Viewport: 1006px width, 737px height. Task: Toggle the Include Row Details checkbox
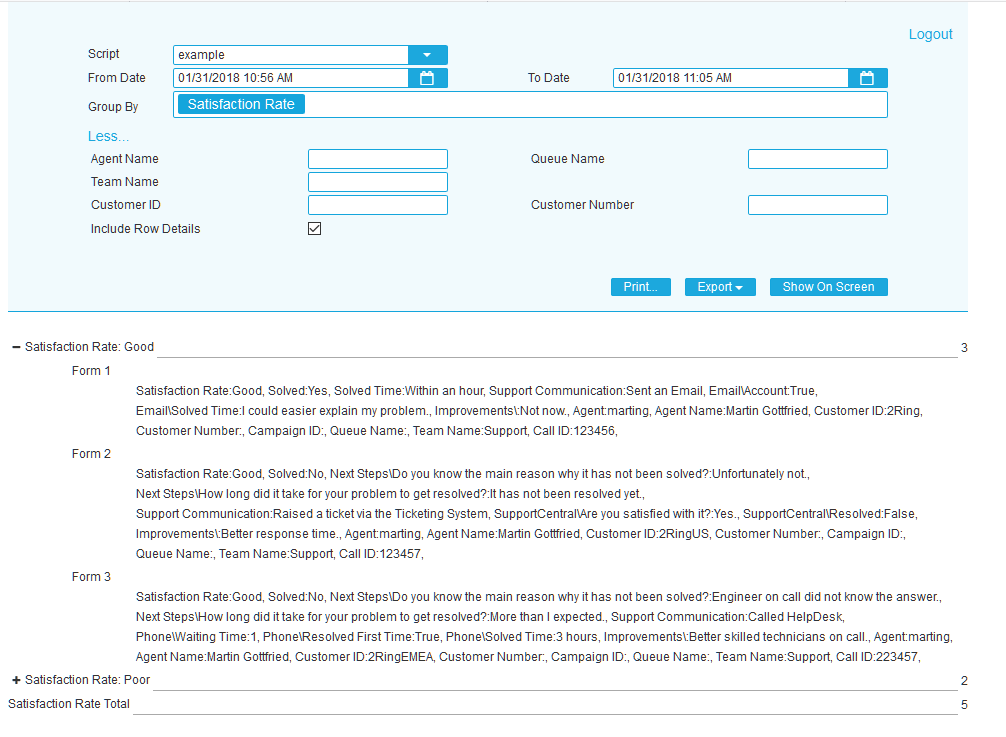click(314, 228)
